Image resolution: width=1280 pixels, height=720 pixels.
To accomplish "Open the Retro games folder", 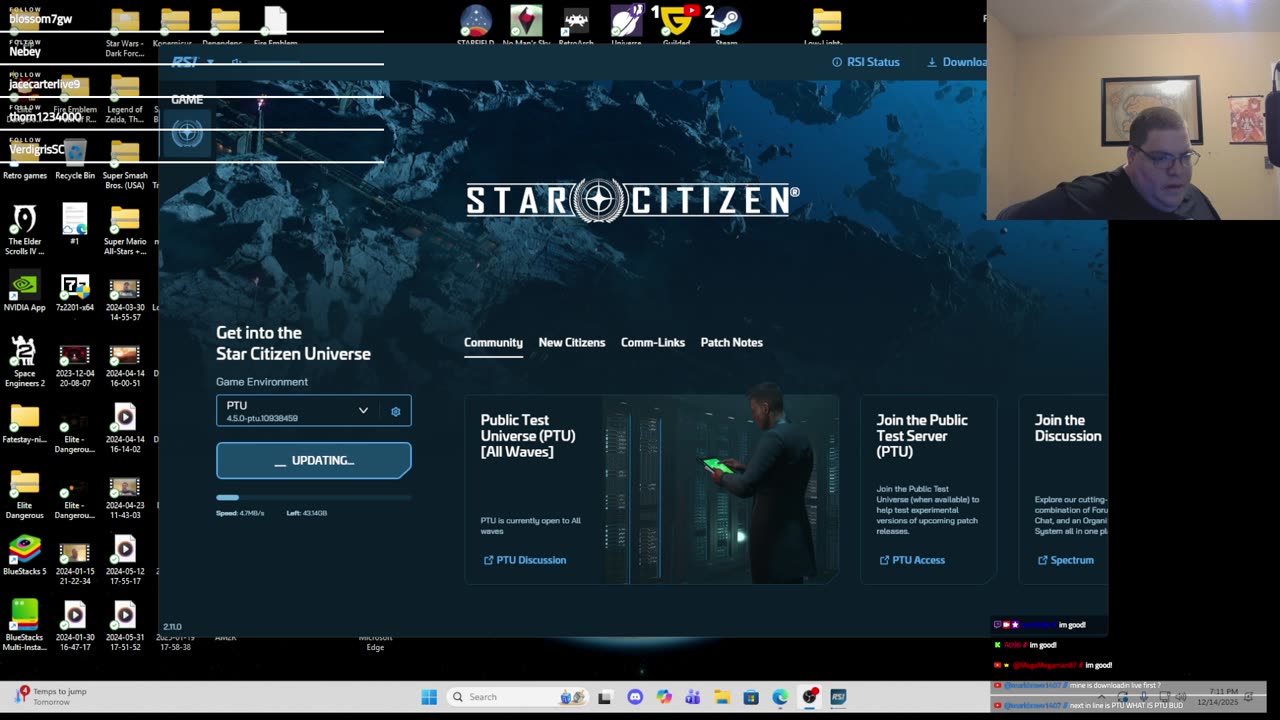I will 25,159.
